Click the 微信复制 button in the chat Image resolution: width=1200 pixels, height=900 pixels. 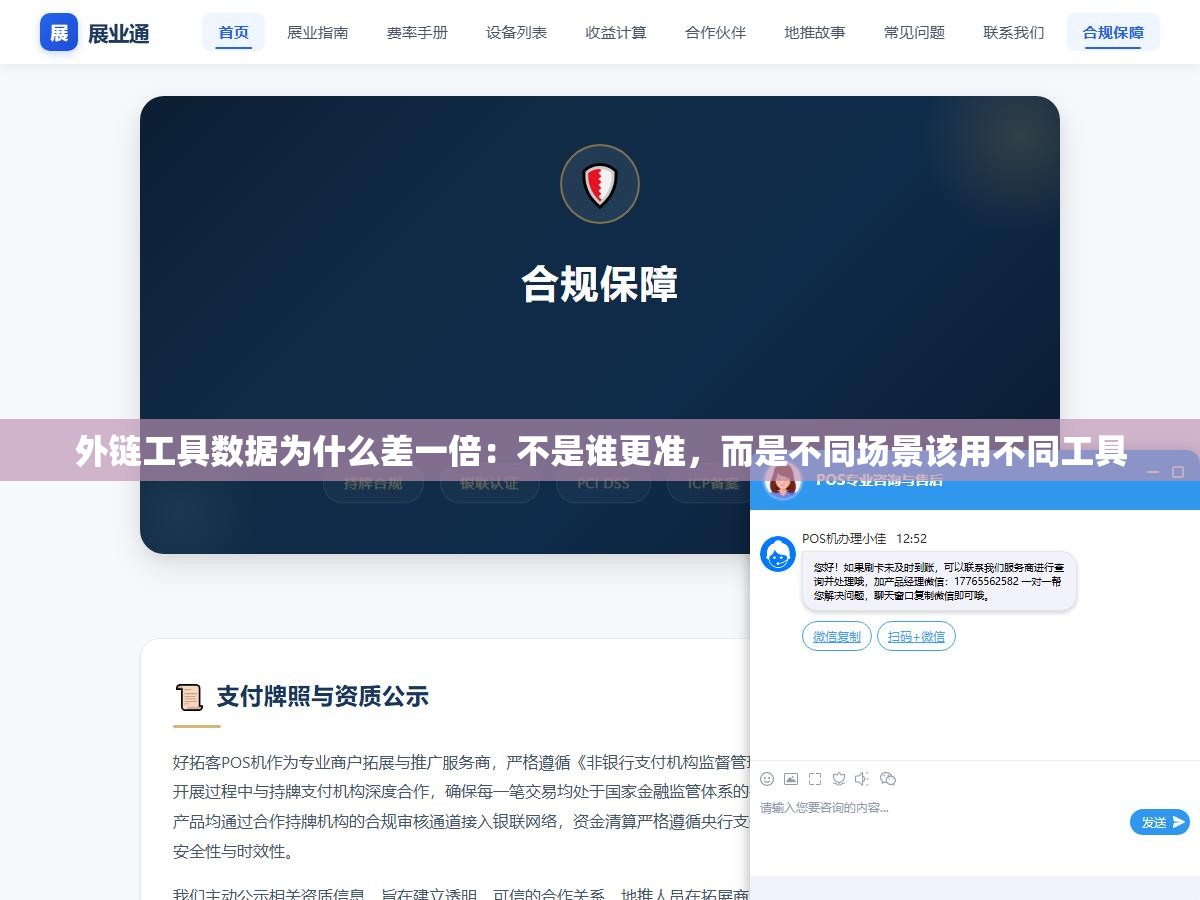[836, 636]
